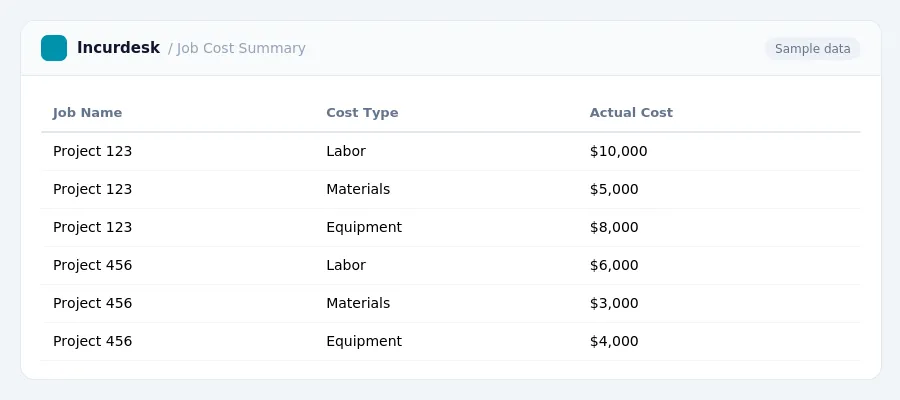Click the Cost Type column header

tap(362, 112)
